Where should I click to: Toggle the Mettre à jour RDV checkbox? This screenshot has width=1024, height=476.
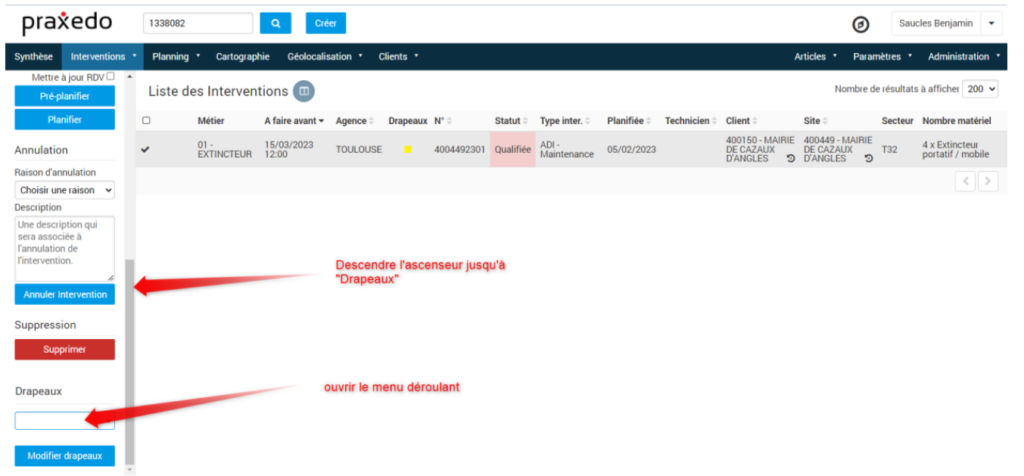111,76
